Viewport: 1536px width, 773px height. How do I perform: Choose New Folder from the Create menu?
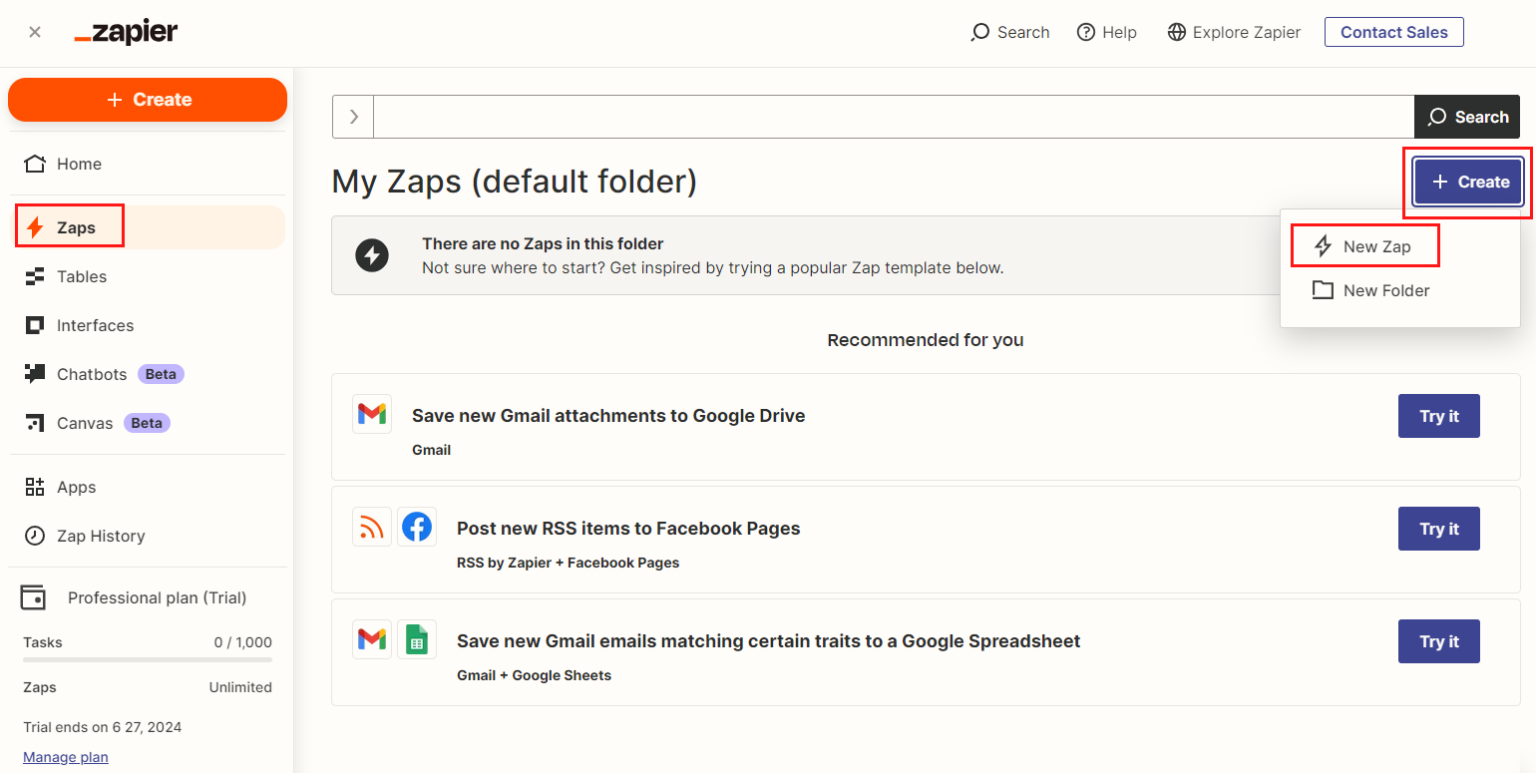click(x=1384, y=290)
